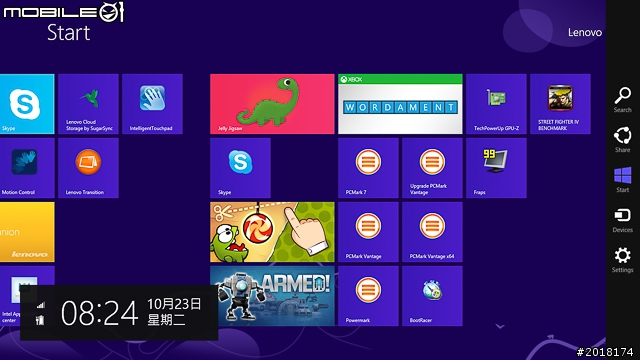Launch the PCMark Vantage tile
Screen dimensions: 640x360
pos(368,232)
